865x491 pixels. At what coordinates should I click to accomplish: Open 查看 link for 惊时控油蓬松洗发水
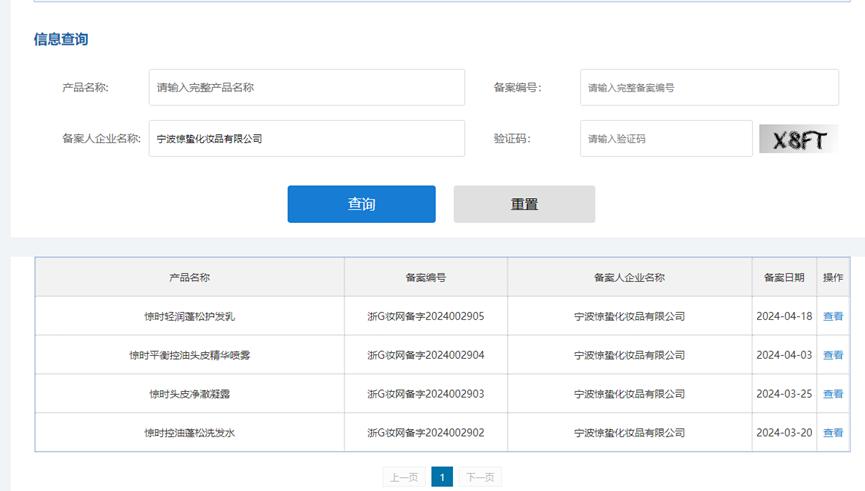tap(833, 433)
